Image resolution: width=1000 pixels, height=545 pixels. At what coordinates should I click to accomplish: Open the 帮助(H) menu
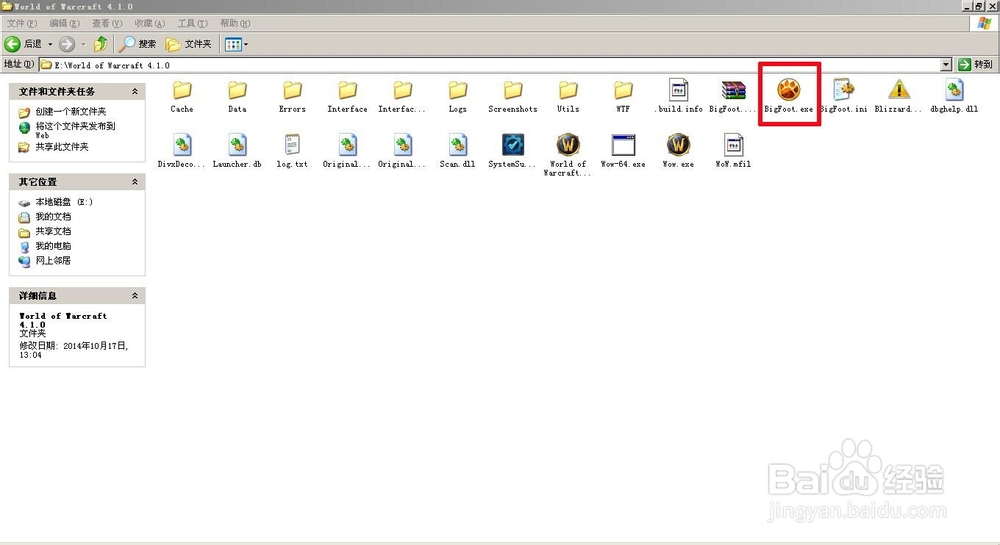235,23
